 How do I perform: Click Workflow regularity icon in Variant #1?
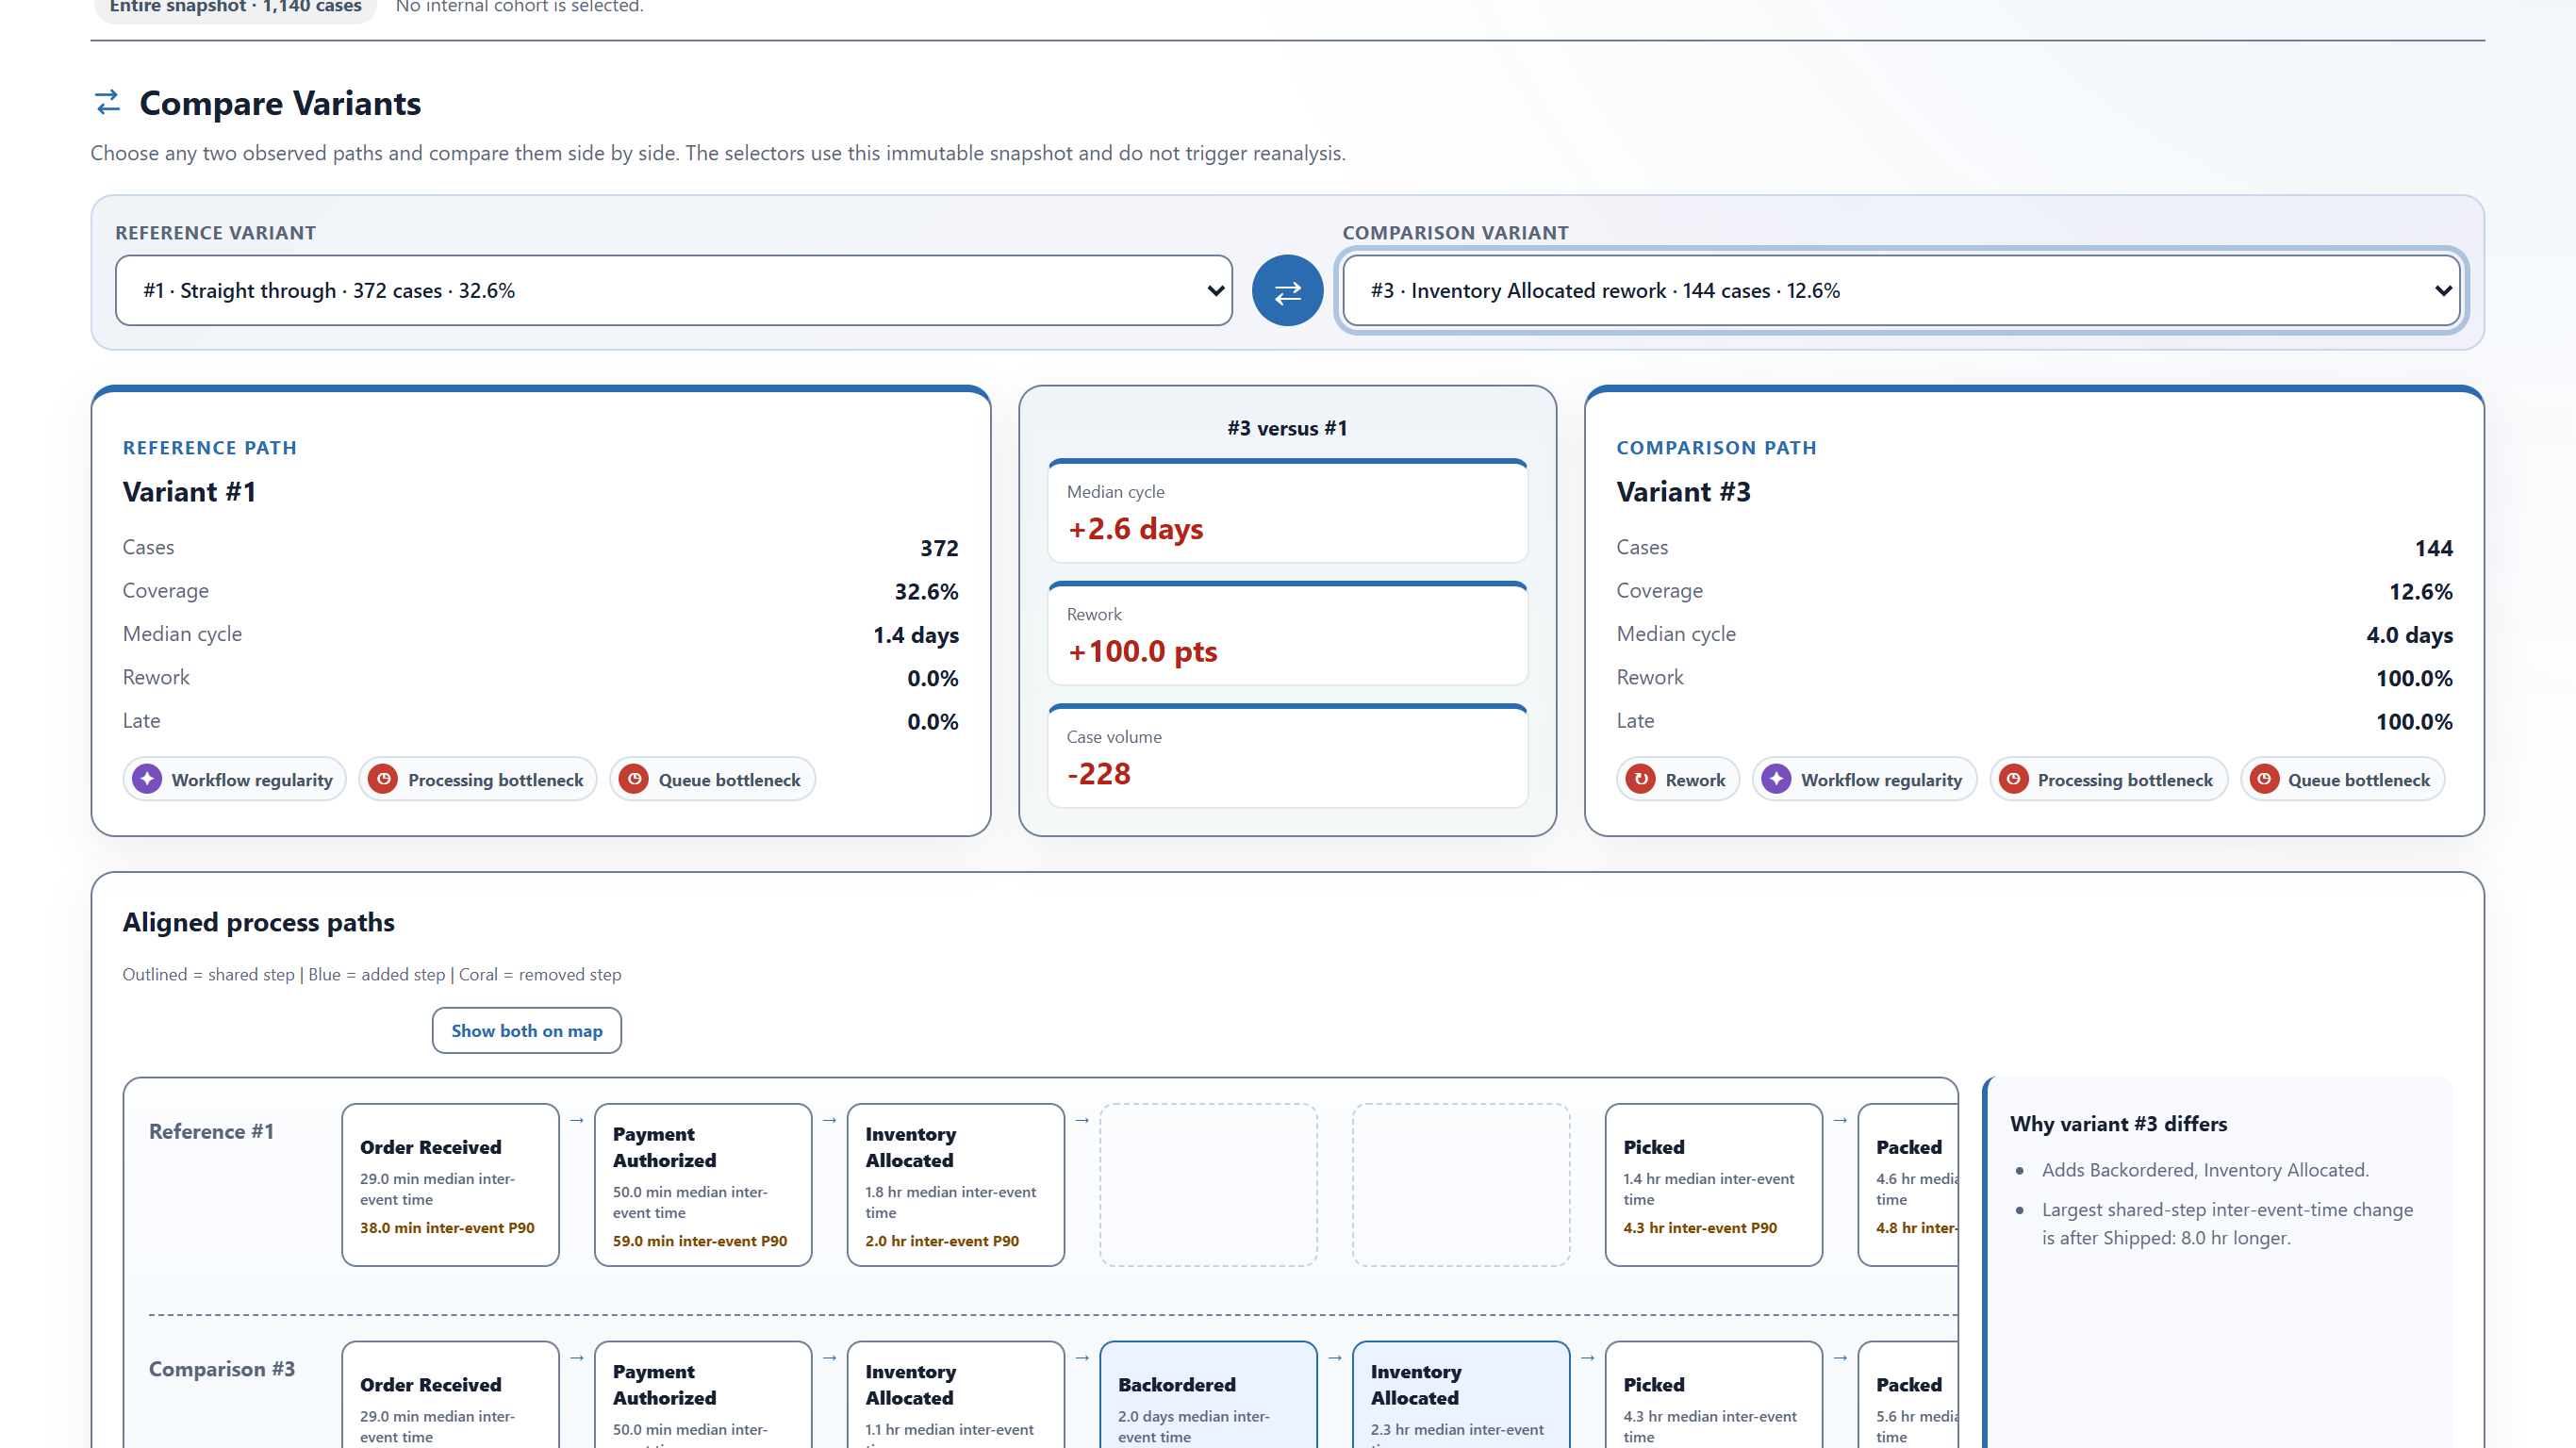point(148,779)
